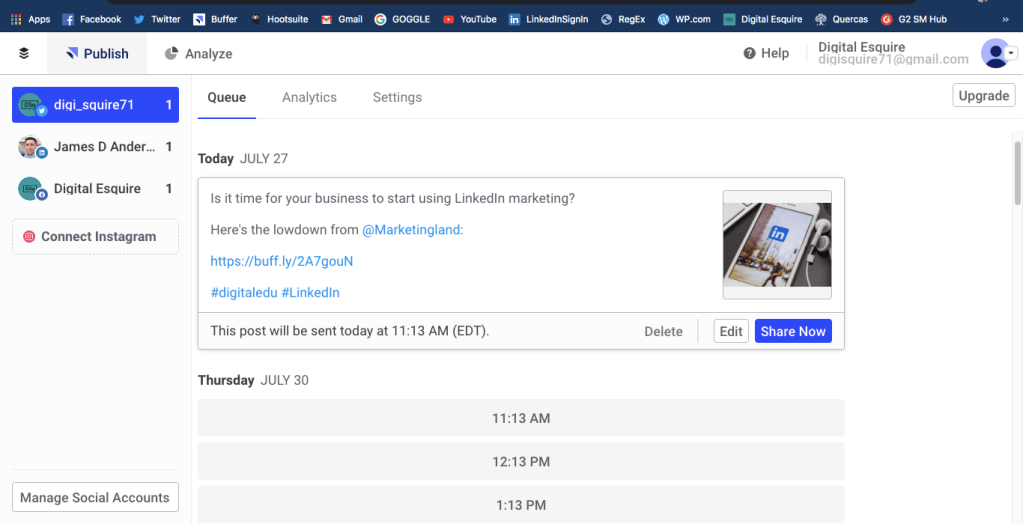Show more bookmarks with the overflow chevron
This screenshot has height=524, width=1023.
[1005, 19]
